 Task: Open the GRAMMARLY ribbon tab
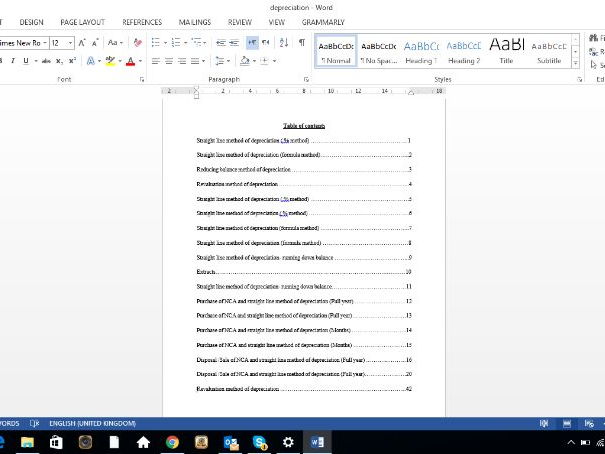322,21
